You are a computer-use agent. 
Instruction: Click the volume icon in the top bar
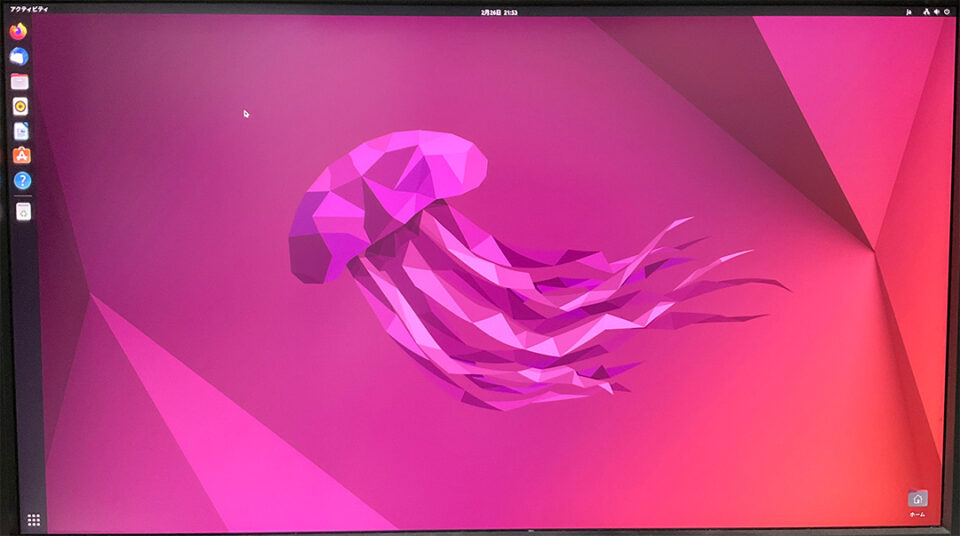937,12
